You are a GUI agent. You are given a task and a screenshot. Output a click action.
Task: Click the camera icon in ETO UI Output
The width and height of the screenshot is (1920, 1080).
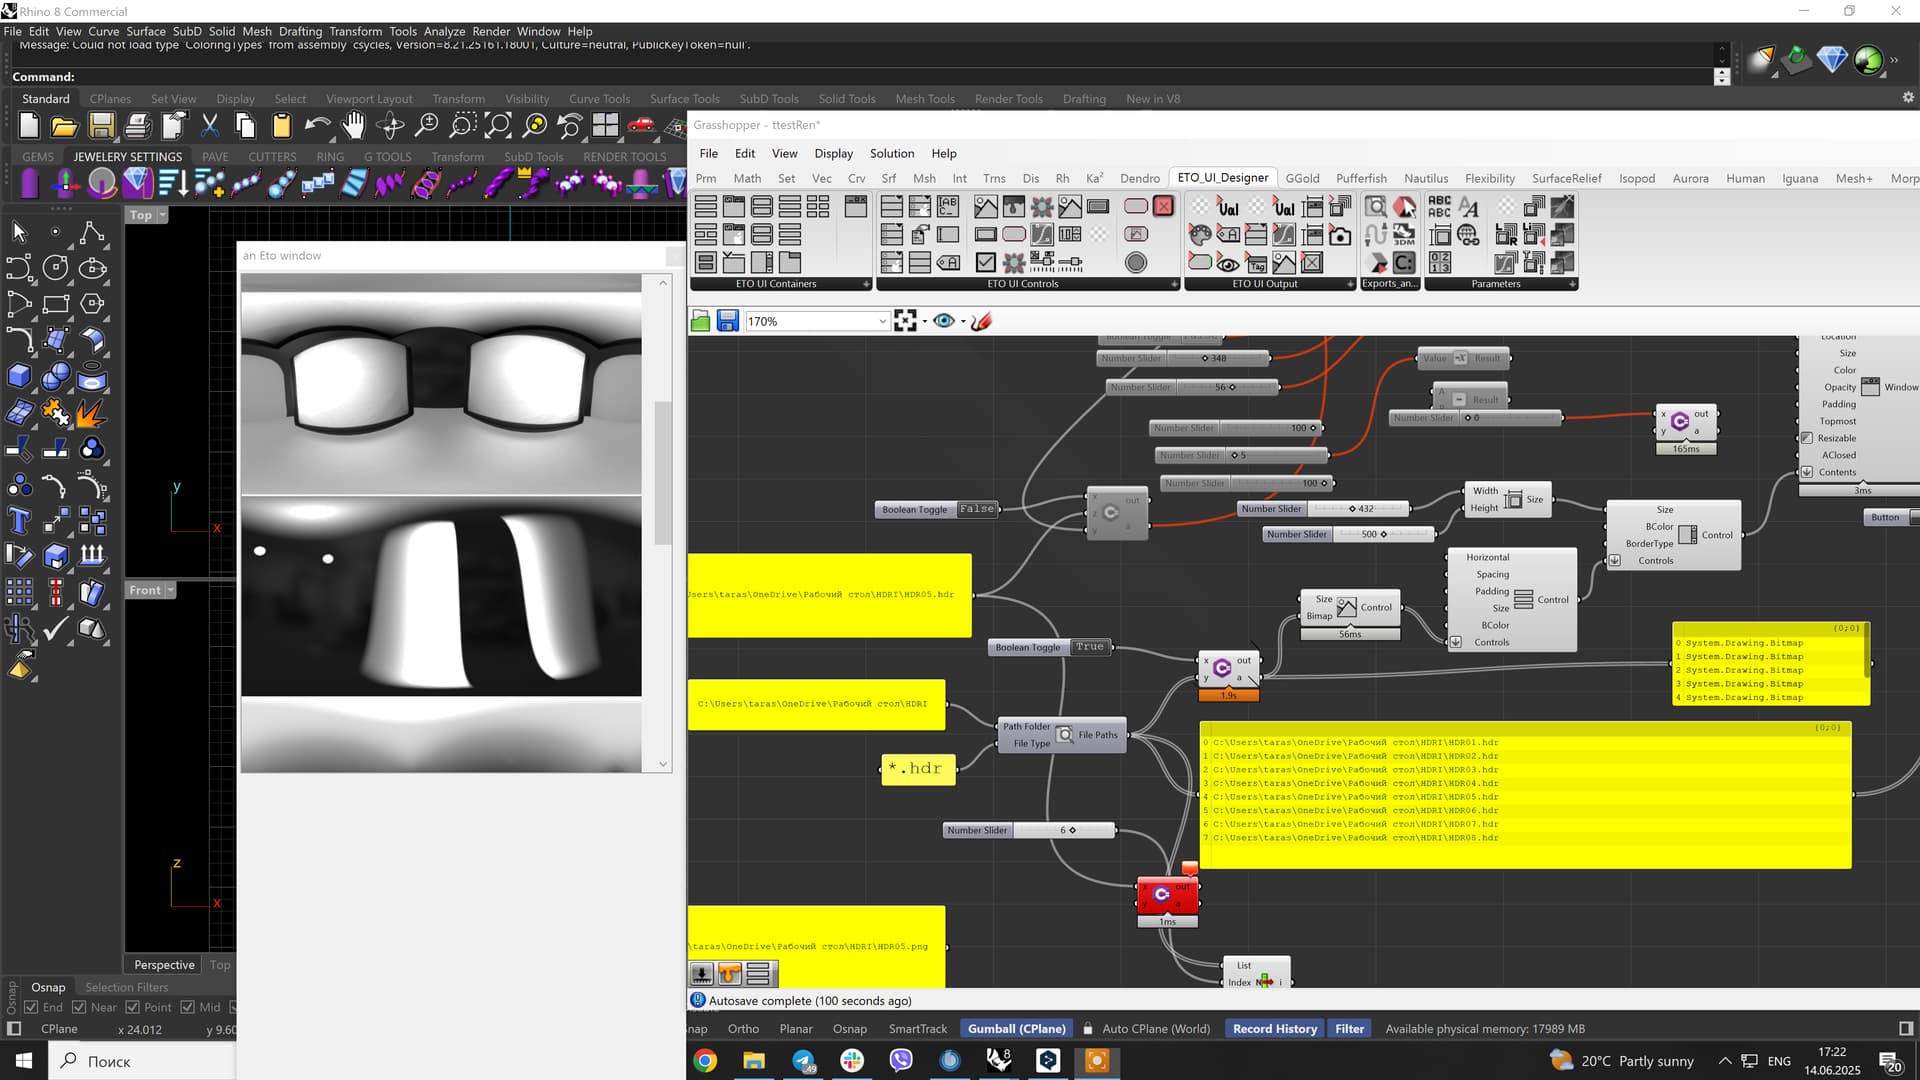(x=1340, y=236)
